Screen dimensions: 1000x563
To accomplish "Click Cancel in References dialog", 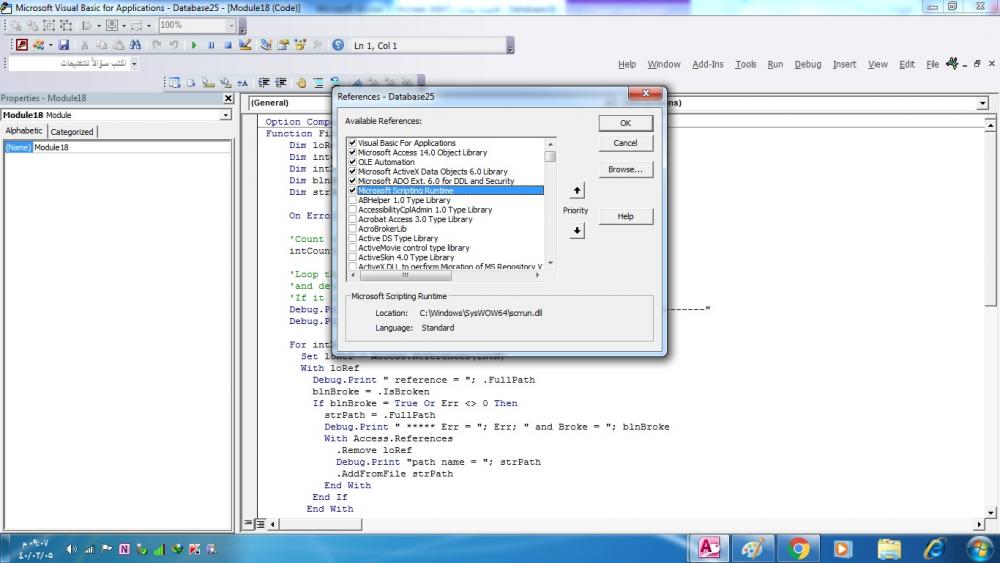I will point(626,143).
